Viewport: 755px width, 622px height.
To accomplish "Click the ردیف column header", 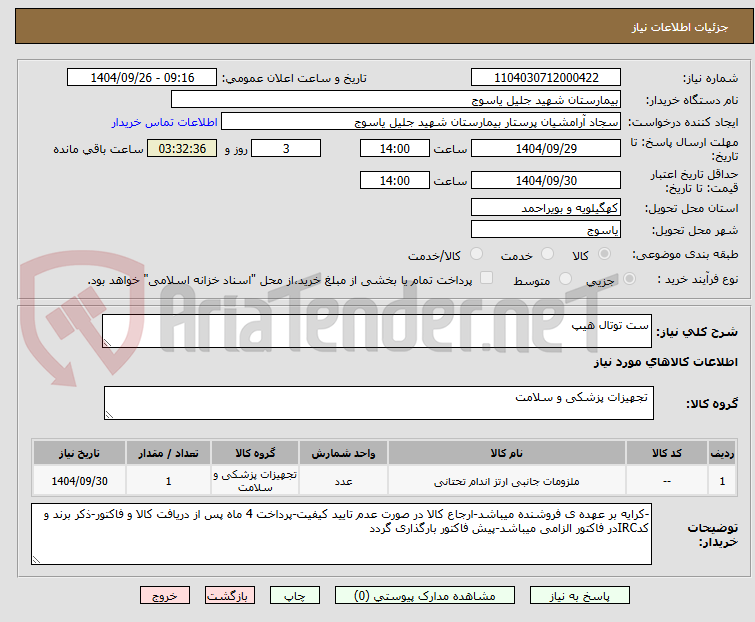I will click(x=722, y=453).
